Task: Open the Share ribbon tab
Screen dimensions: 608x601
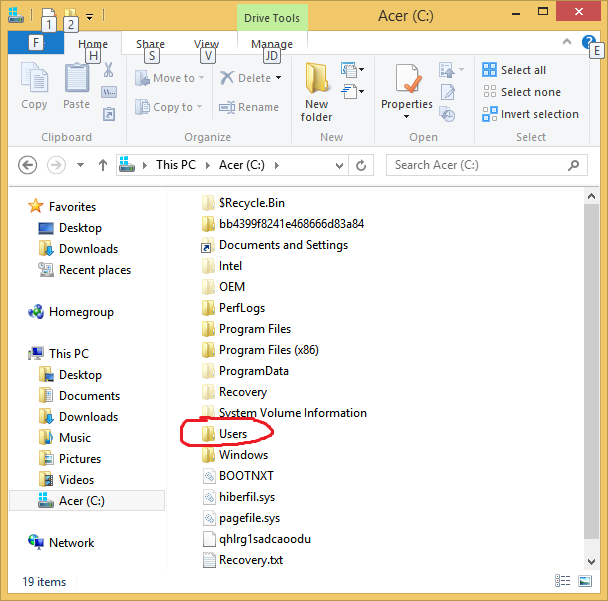Action: 151,44
